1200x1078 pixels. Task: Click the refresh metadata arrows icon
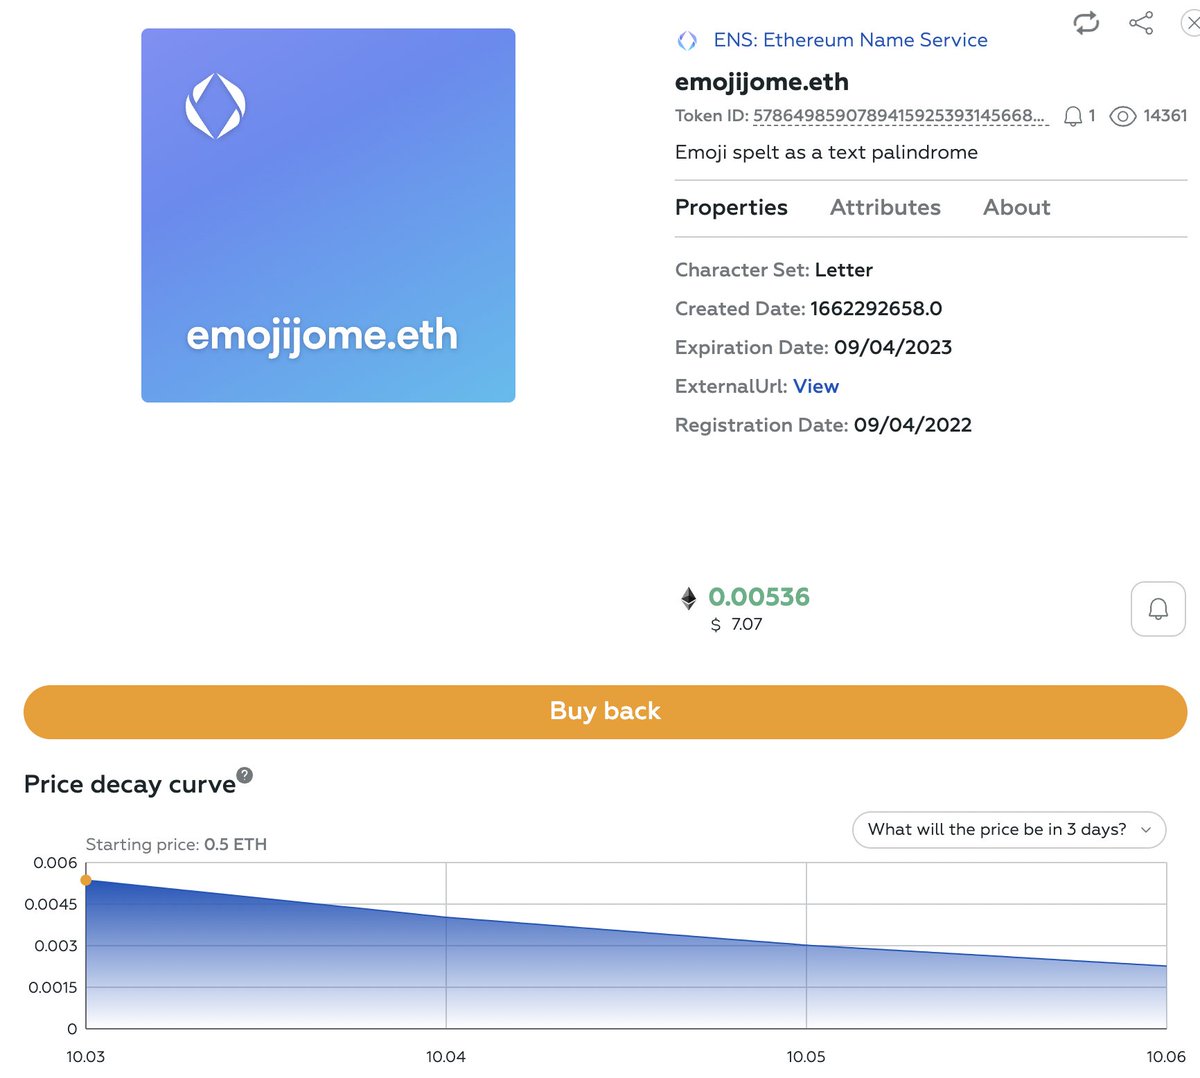(x=1086, y=23)
